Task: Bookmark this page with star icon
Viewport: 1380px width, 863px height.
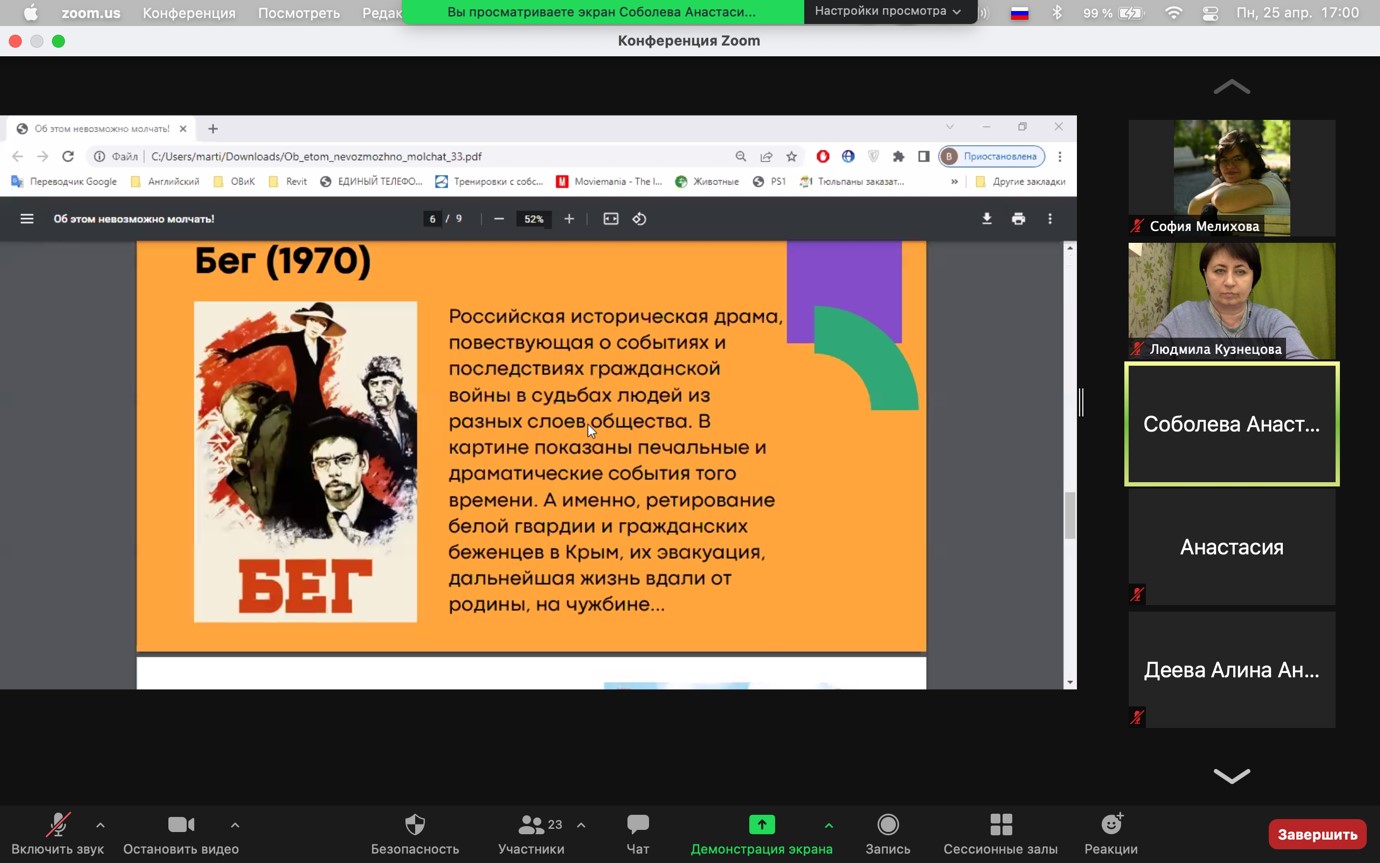Action: (792, 156)
